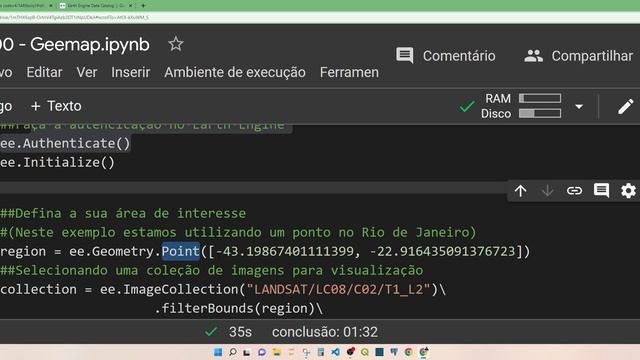This screenshot has height=360, width=640.
Task: Click the ##Defina a sua área de interesse comment
Action: point(123,213)
